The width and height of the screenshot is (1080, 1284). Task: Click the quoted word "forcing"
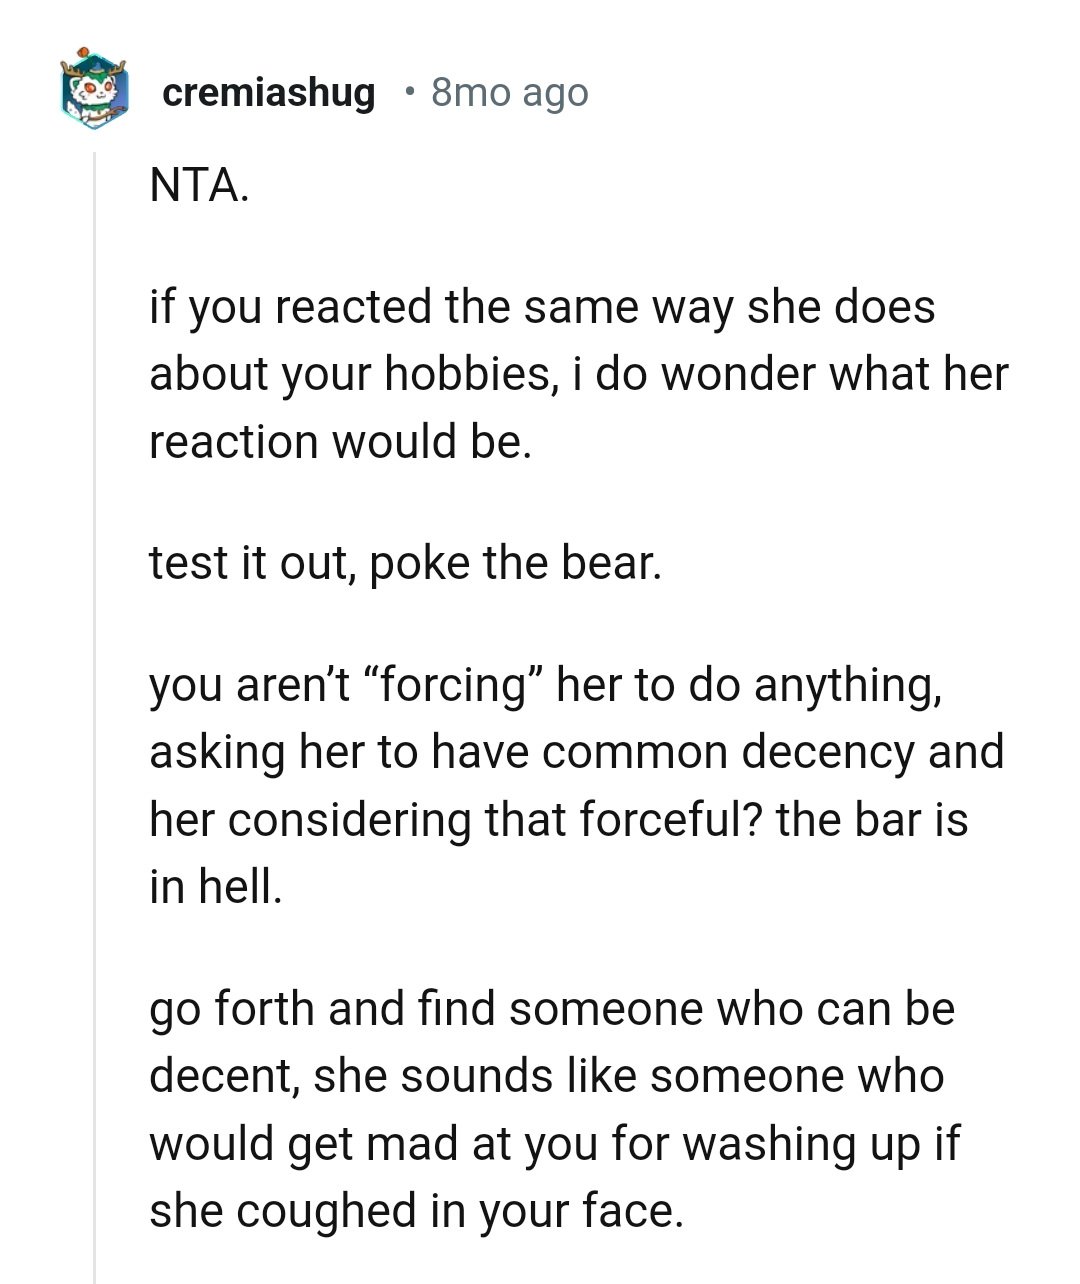click(453, 685)
